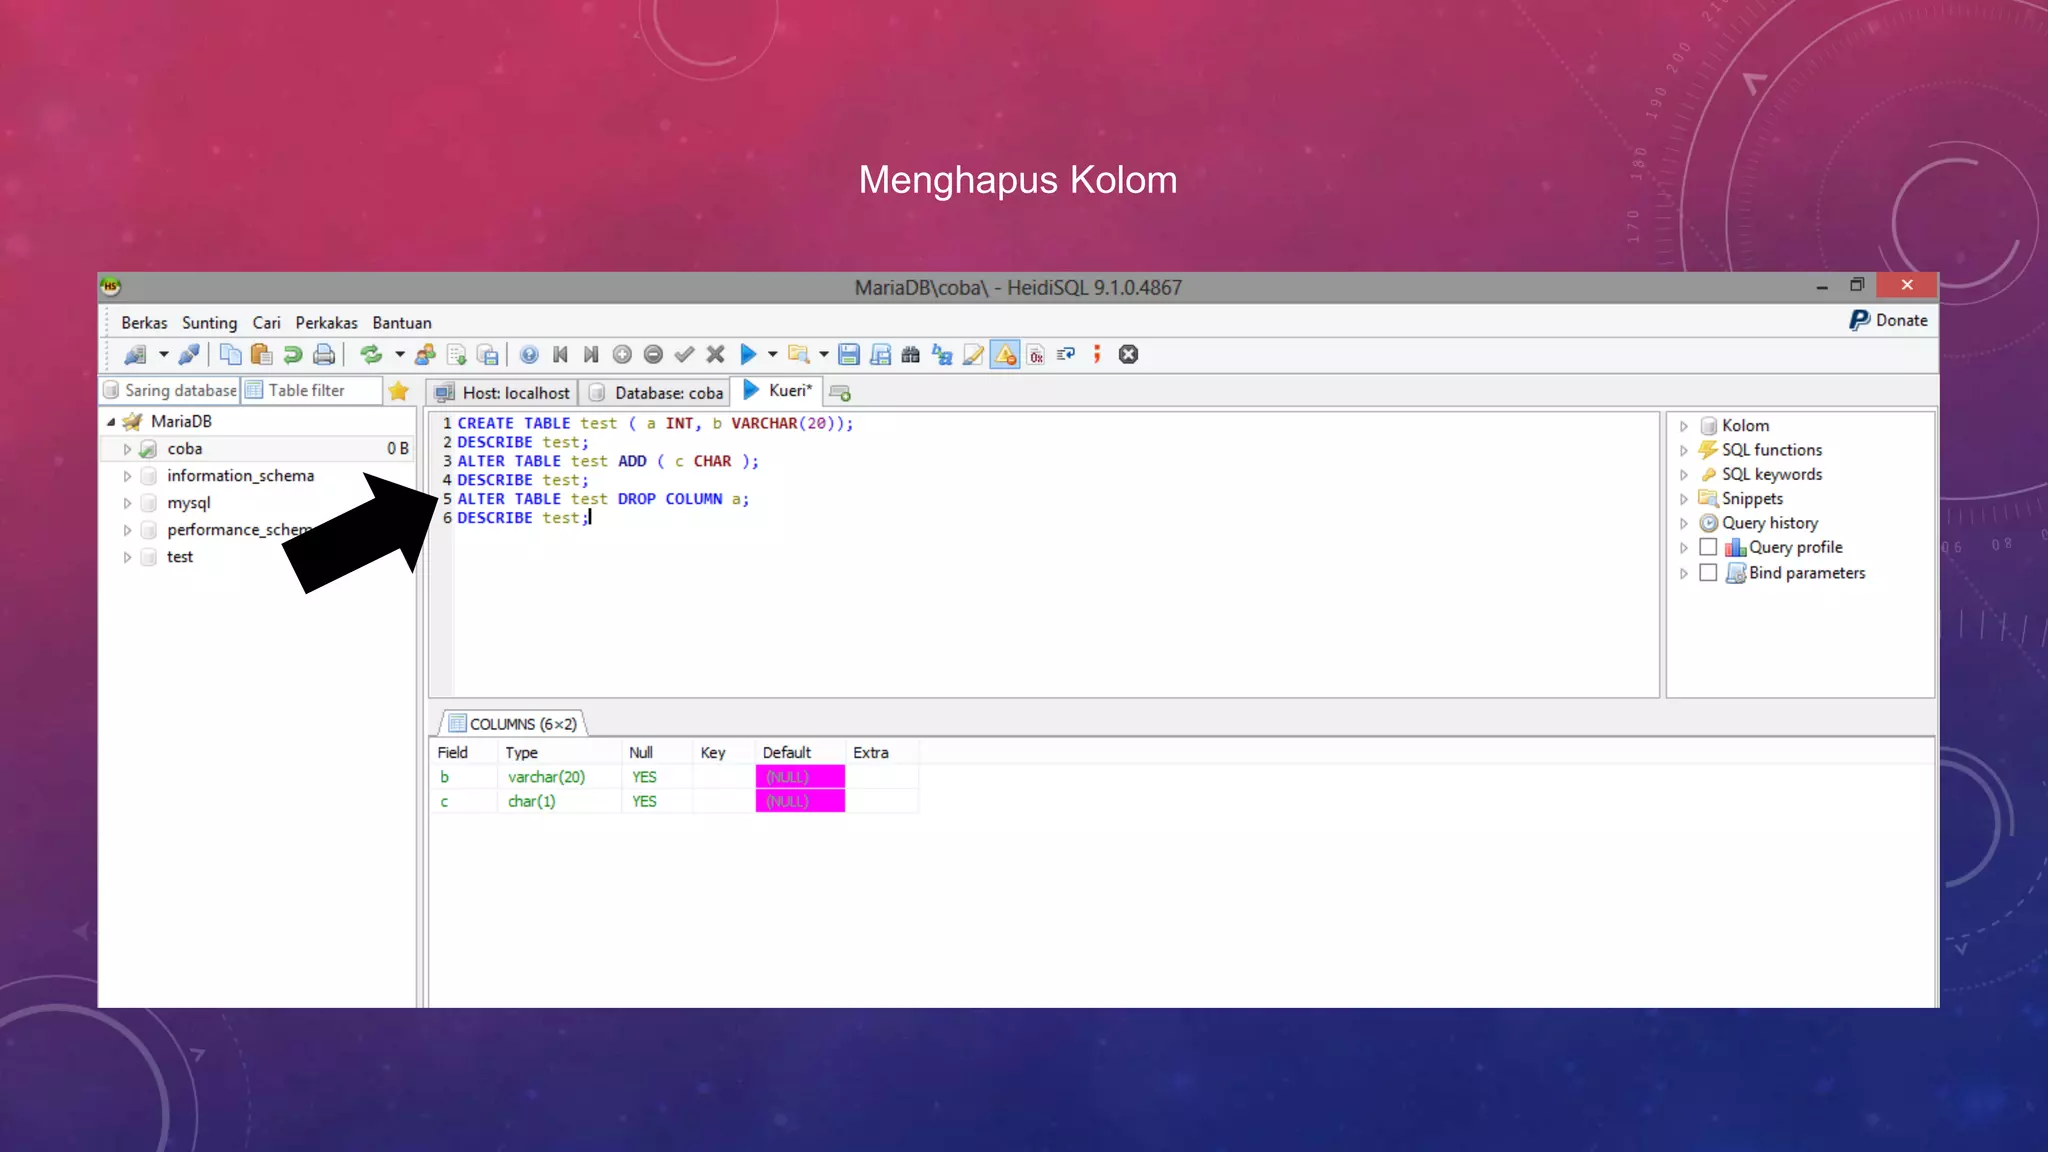Click the binoculars Find text icon

tap(910, 354)
